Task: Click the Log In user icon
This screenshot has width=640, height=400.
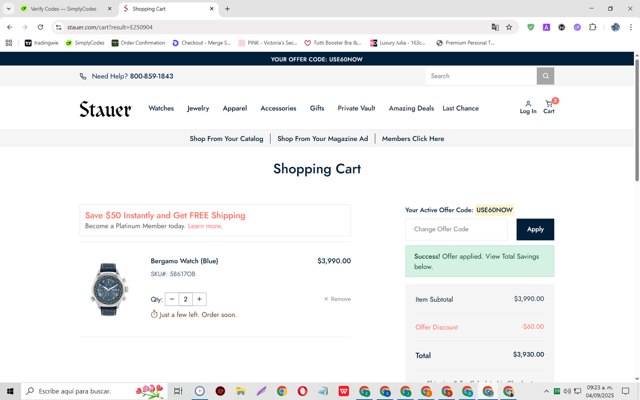Action: (528, 107)
